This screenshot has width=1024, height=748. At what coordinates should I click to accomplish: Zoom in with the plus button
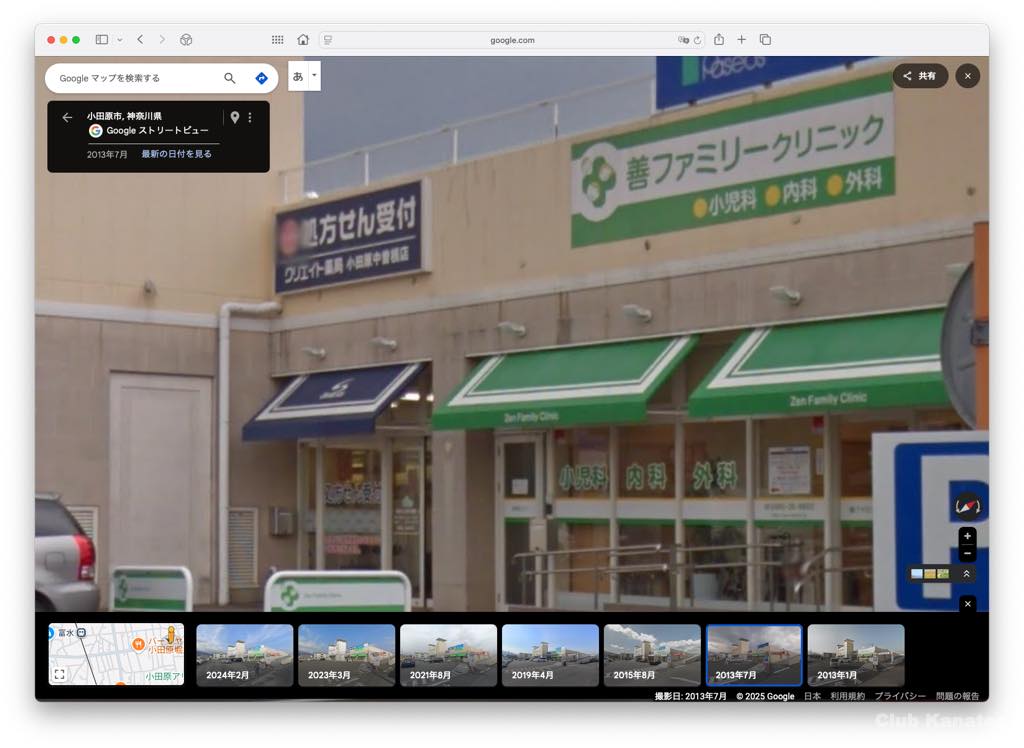click(x=967, y=536)
